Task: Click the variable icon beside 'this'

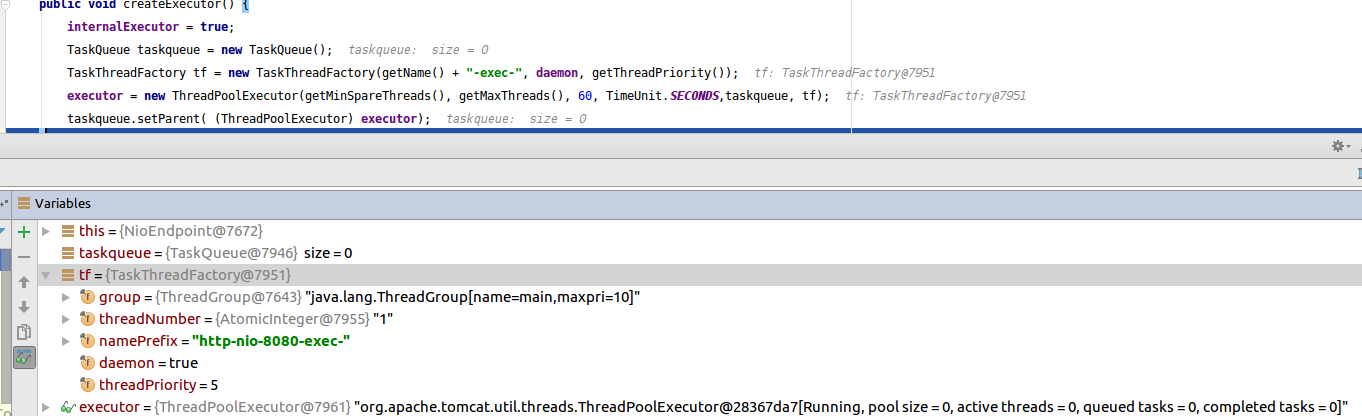Action: point(68,231)
